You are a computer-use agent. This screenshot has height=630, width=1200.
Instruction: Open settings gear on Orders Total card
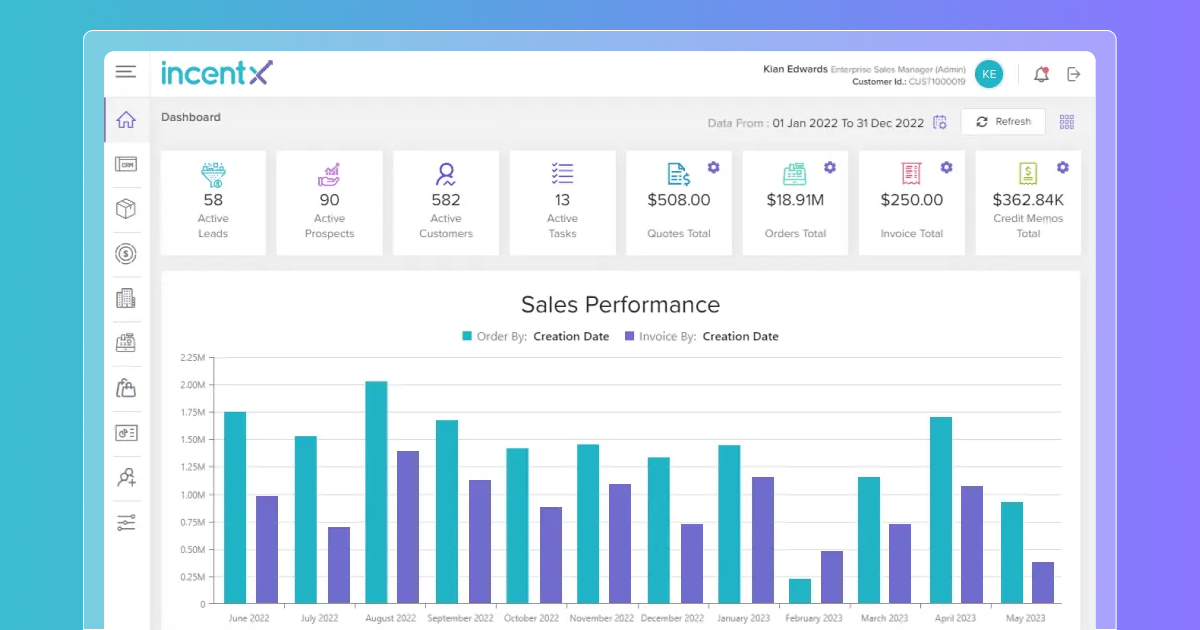pyautogui.click(x=829, y=167)
